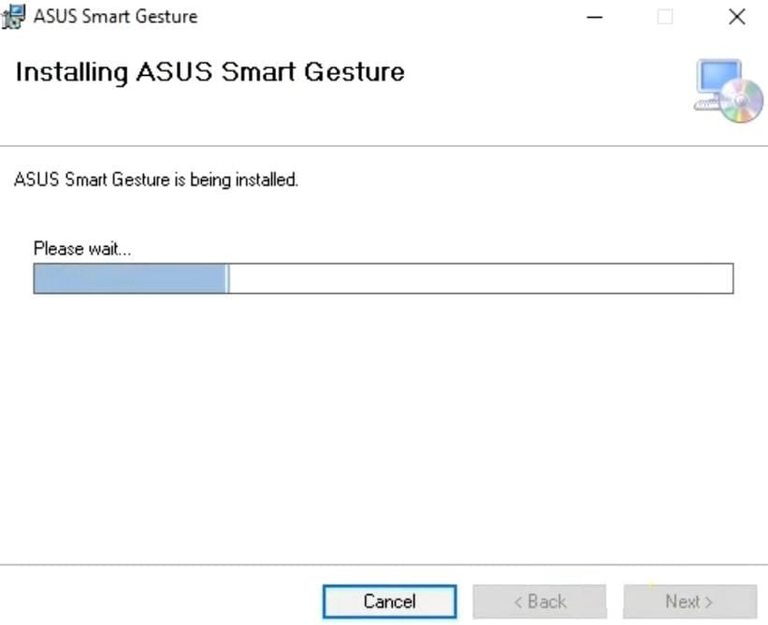Click the separator line above the Cancel button

[384, 564]
